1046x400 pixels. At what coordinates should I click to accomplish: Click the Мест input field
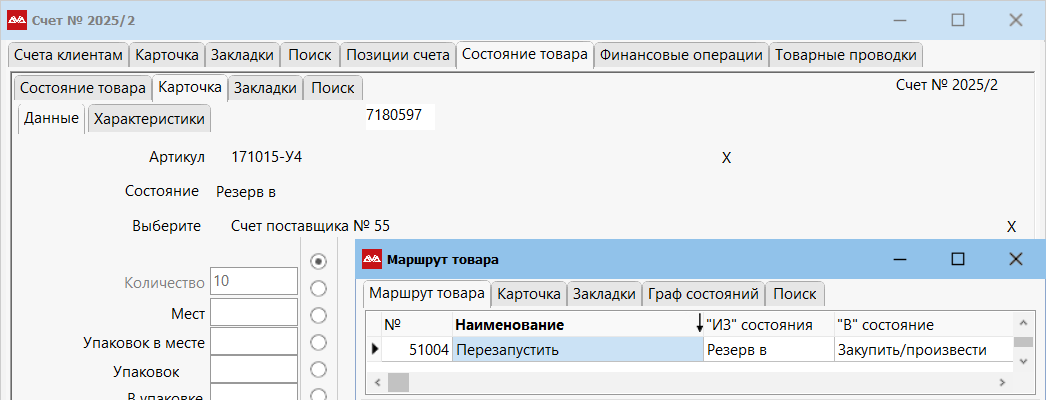[253, 313]
